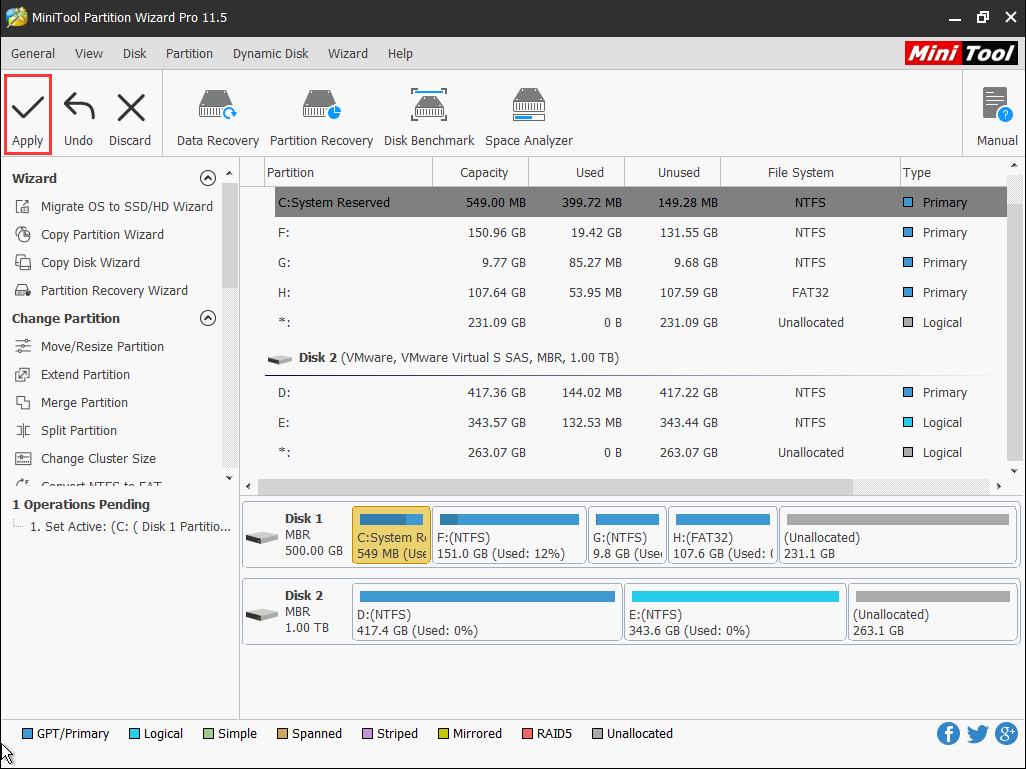Start the Partition Recovery Wizard
1026x769 pixels.
101,291
